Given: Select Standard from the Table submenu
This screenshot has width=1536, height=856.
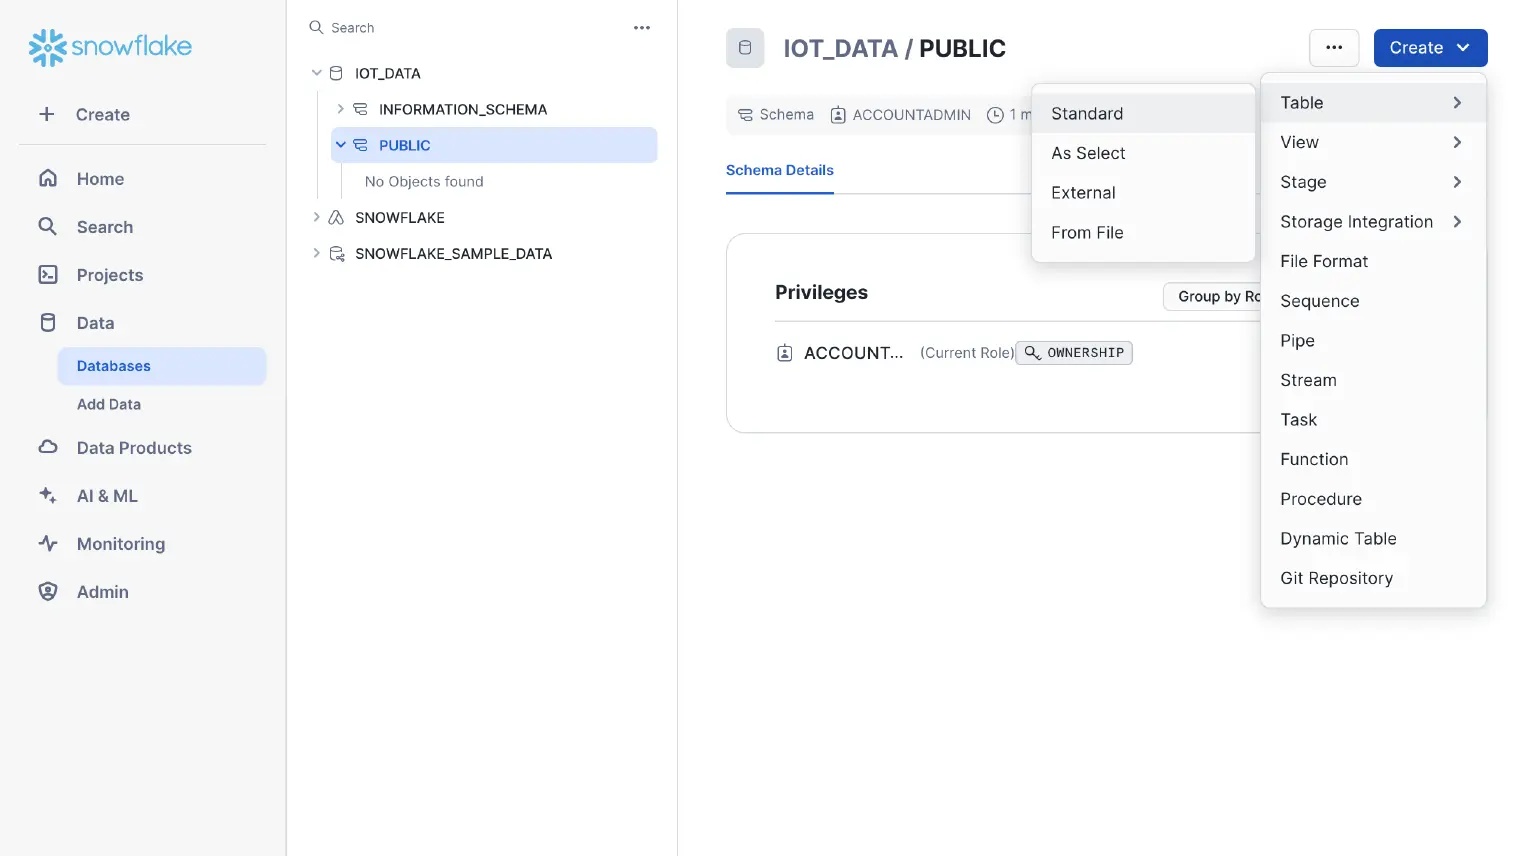Looking at the screenshot, I should (1086, 113).
